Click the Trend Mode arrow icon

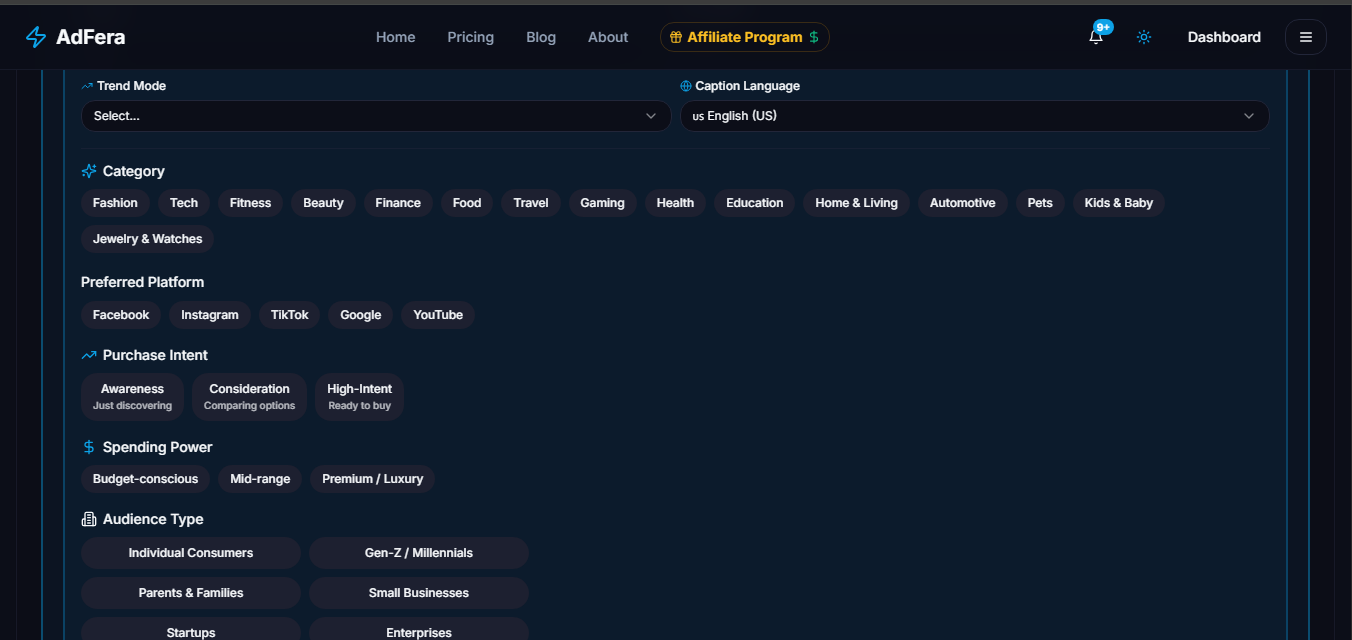tap(87, 86)
